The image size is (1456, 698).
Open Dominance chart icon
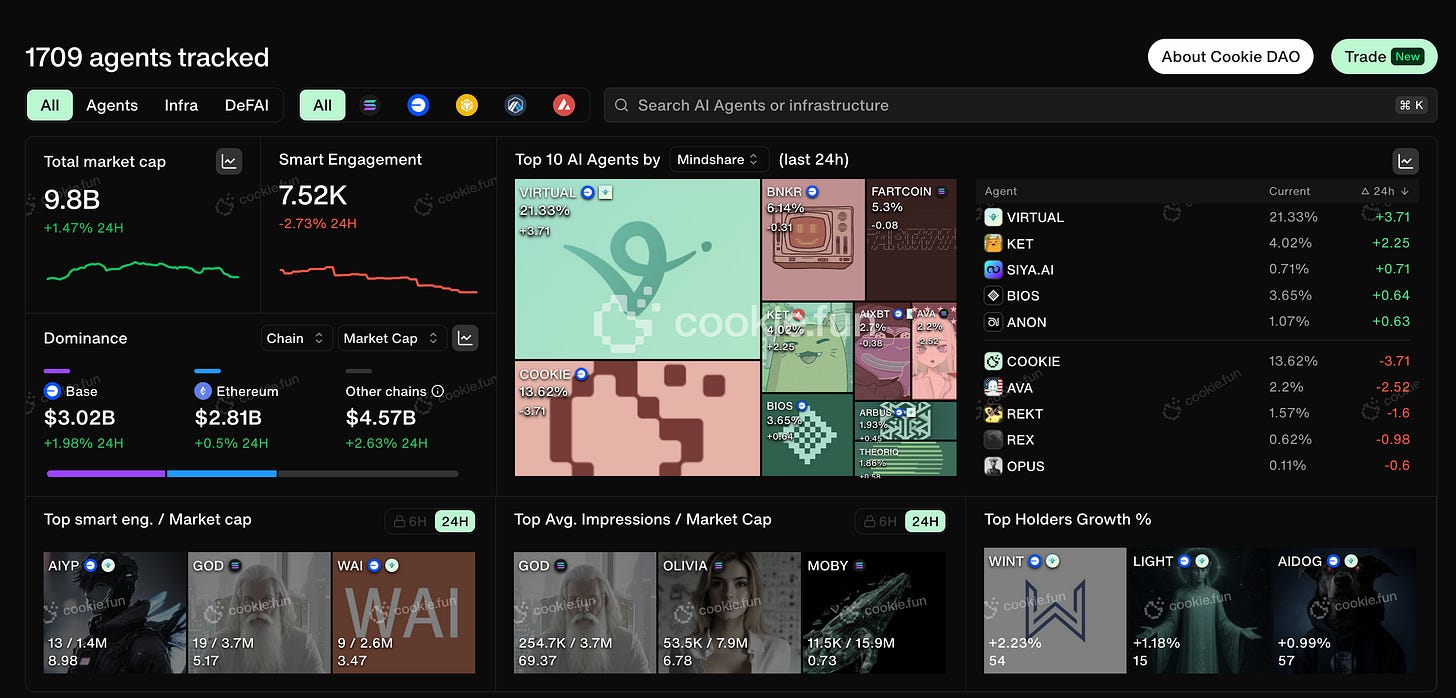[465, 338]
